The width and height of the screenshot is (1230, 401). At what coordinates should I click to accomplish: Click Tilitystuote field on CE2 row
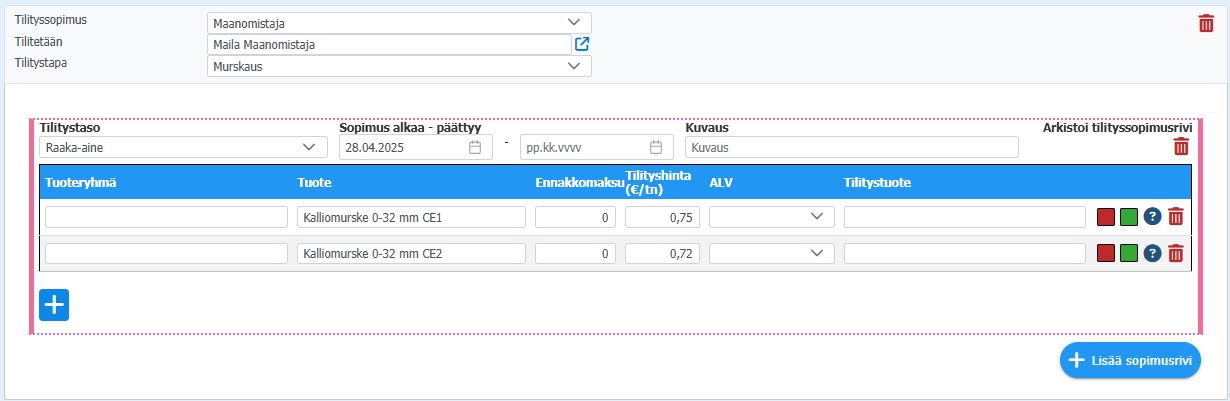click(965, 253)
